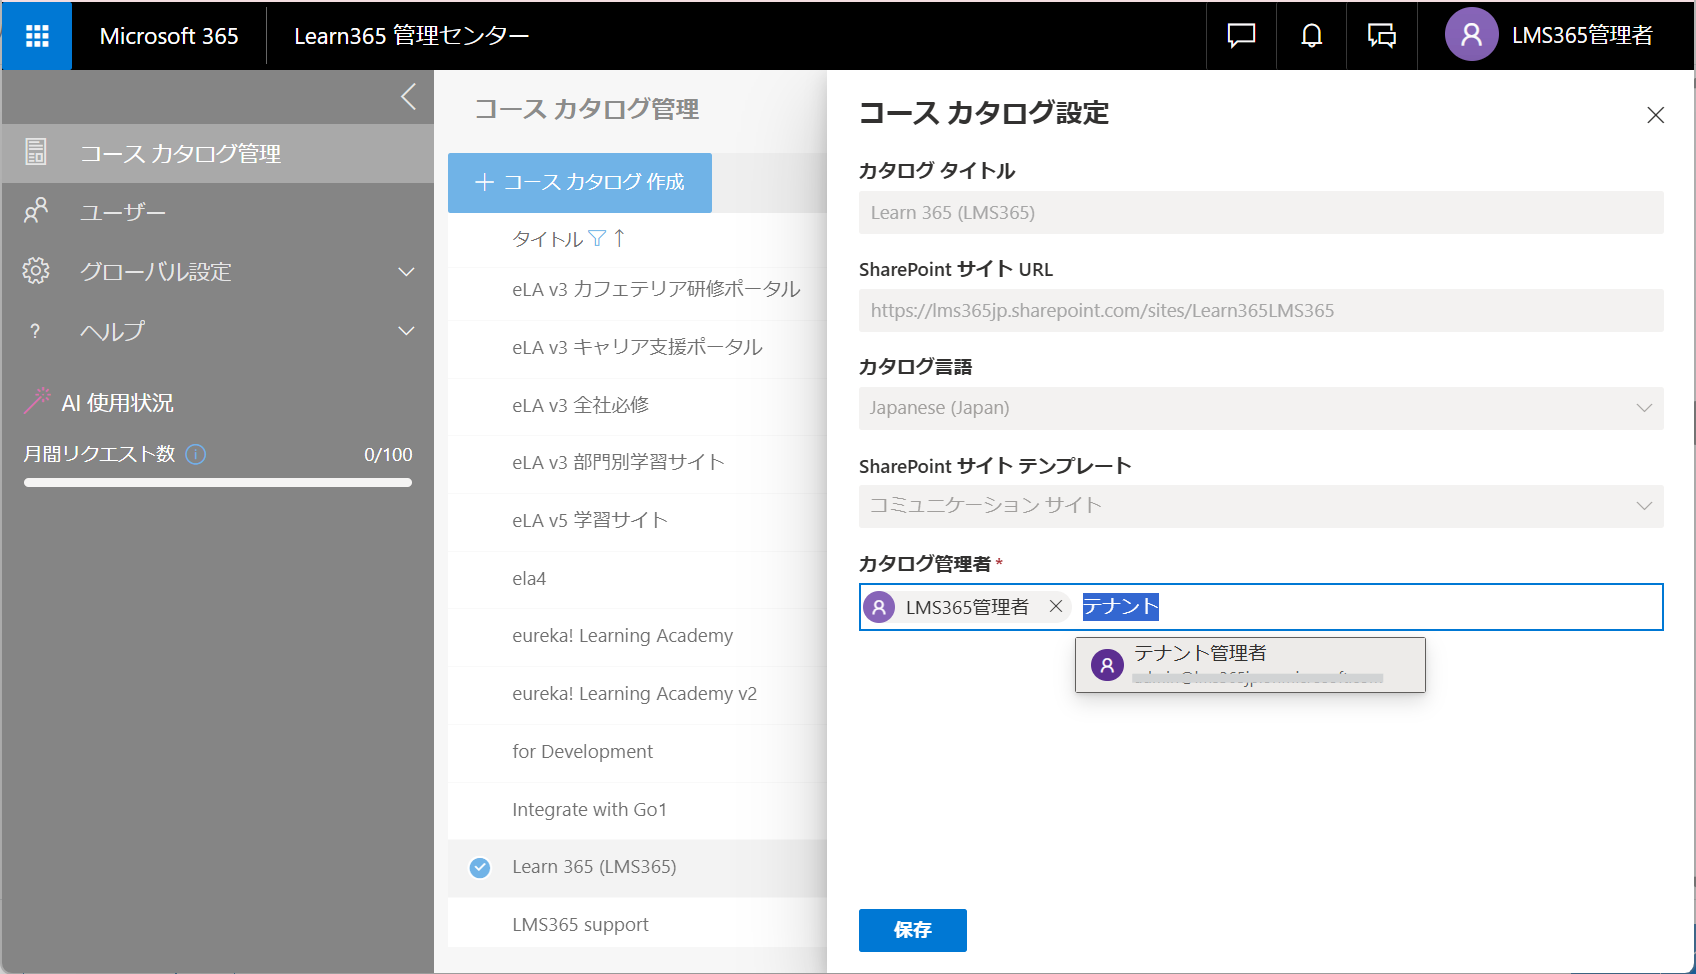1696x974 pixels.
Task: Select コース カタログ管理 in sidebar
Action: (x=218, y=153)
